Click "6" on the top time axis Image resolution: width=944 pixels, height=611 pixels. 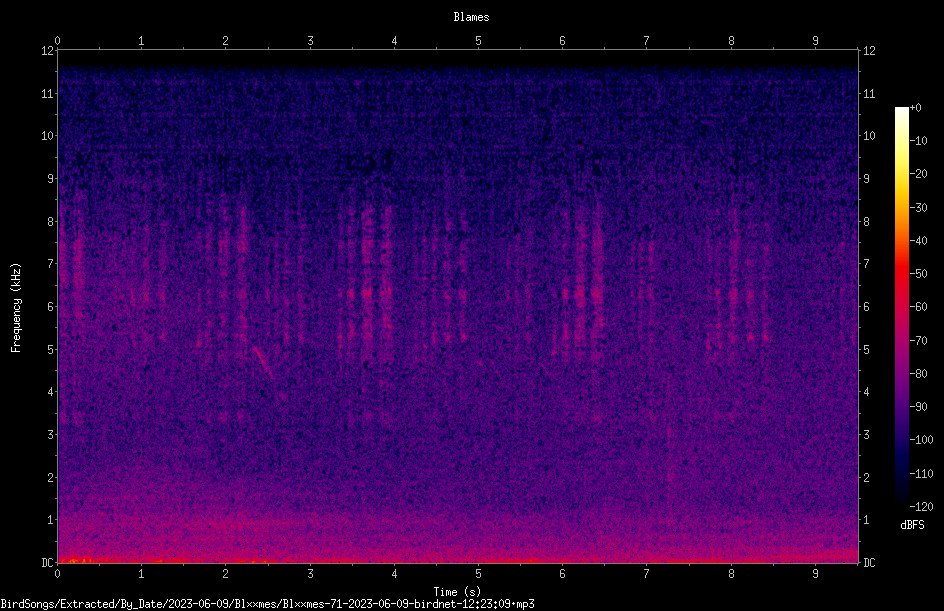tap(562, 41)
